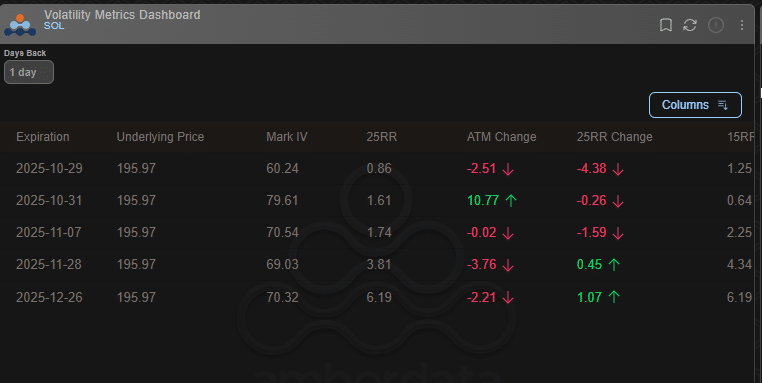Click the 25RR column header
The image size is (762, 383).
coord(381,137)
